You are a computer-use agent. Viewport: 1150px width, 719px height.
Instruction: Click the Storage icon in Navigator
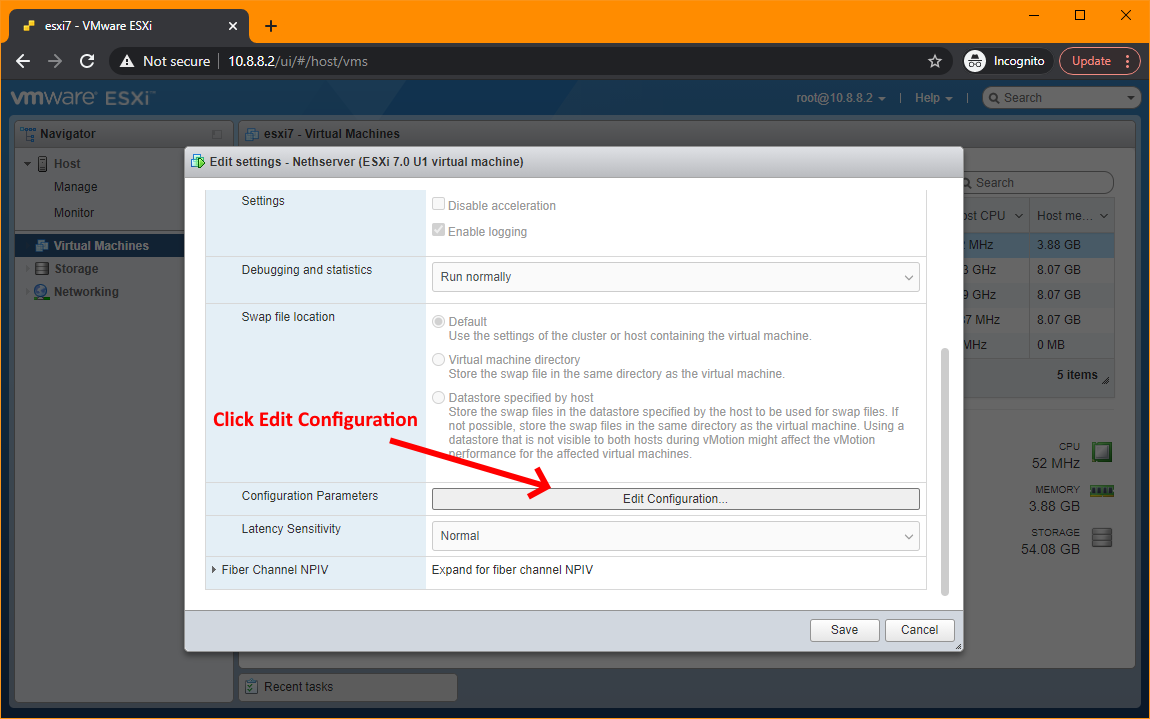[x=42, y=269]
